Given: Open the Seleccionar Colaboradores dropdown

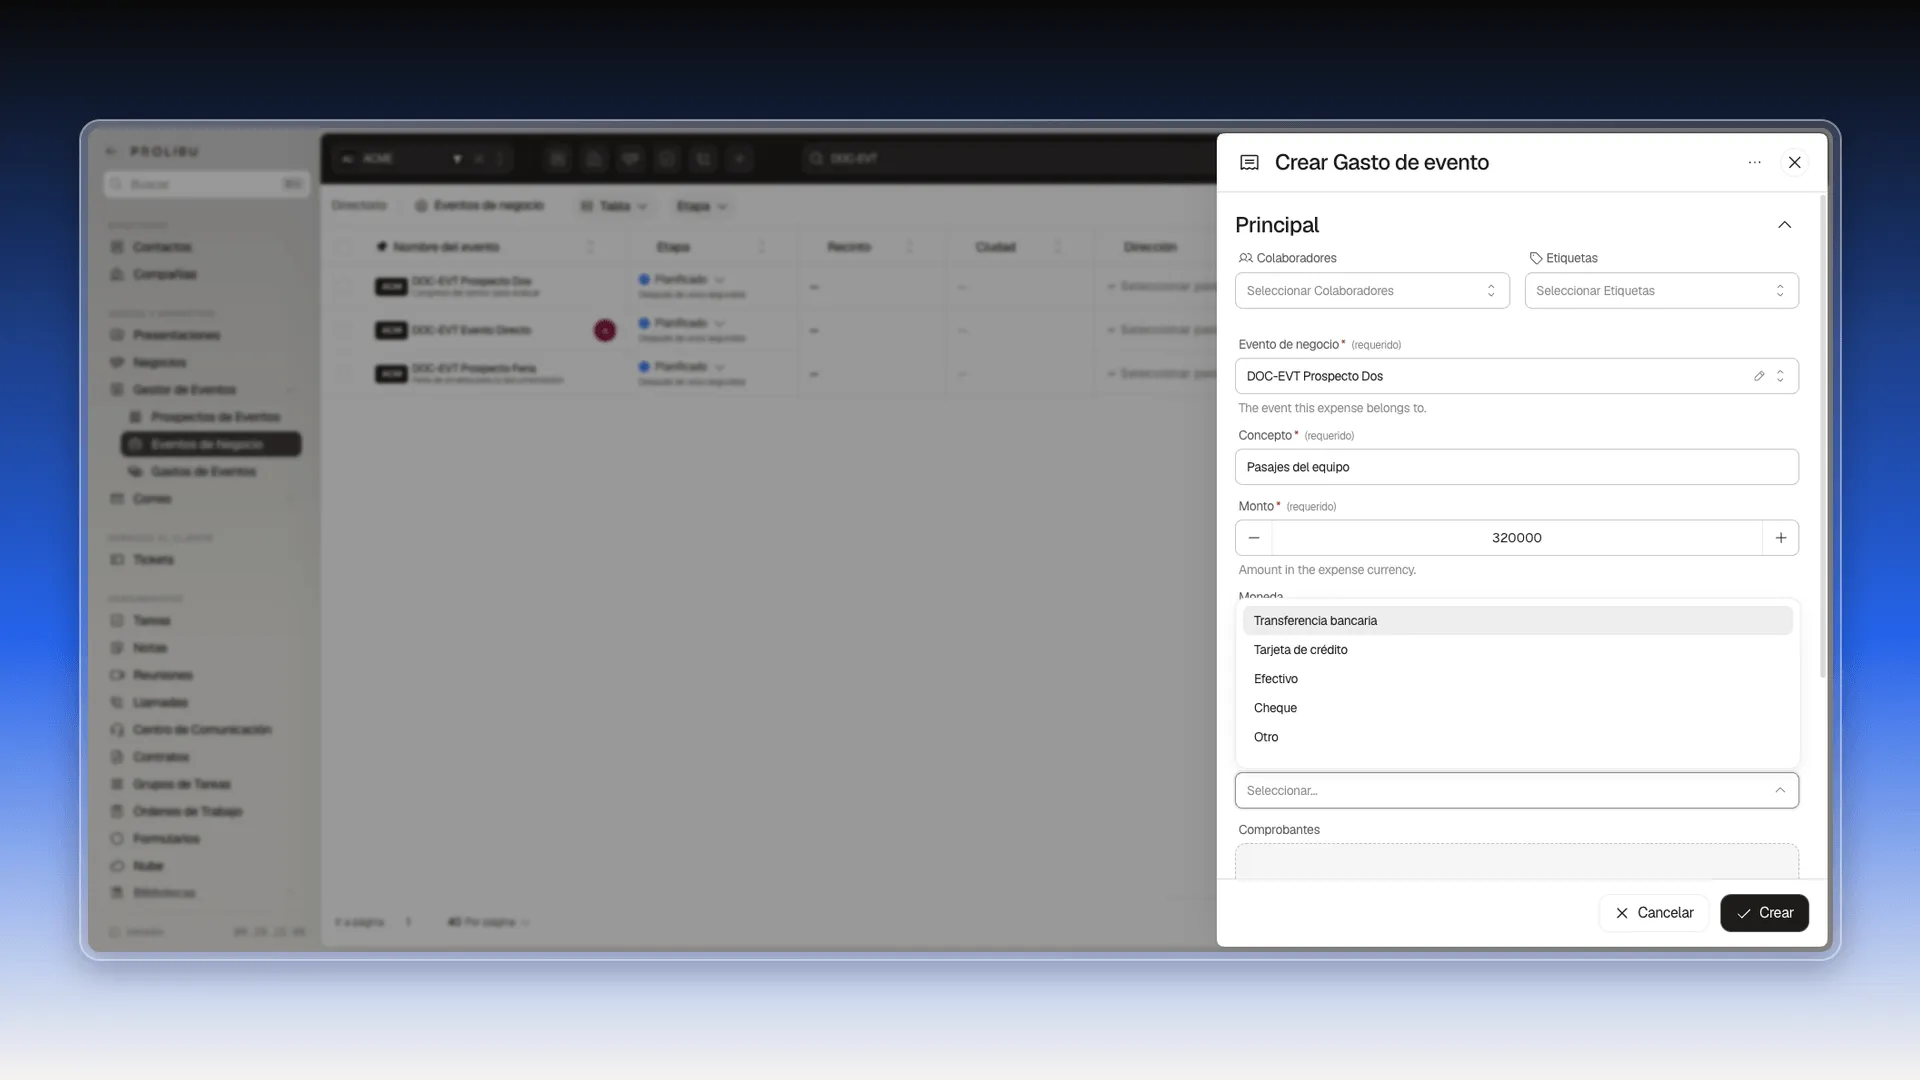Looking at the screenshot, I should point(1371,291).
